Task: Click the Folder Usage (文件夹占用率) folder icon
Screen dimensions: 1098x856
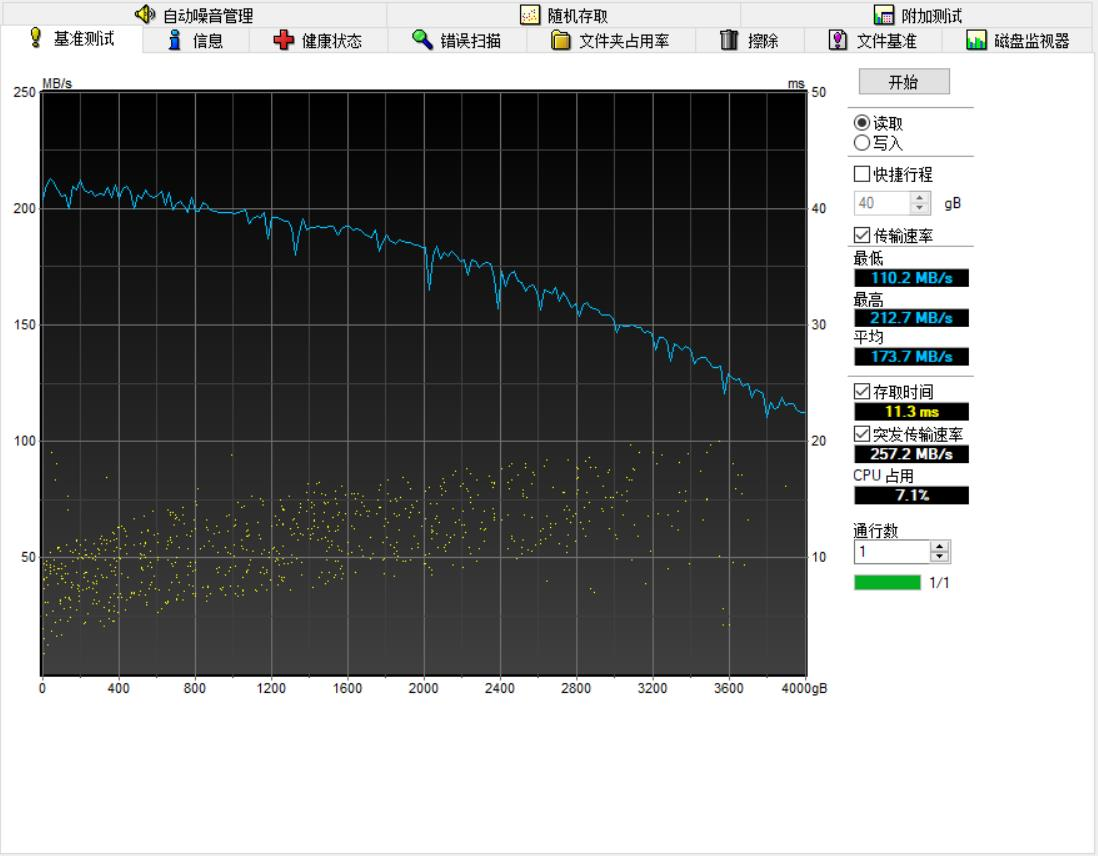Action: pos(561,40)
